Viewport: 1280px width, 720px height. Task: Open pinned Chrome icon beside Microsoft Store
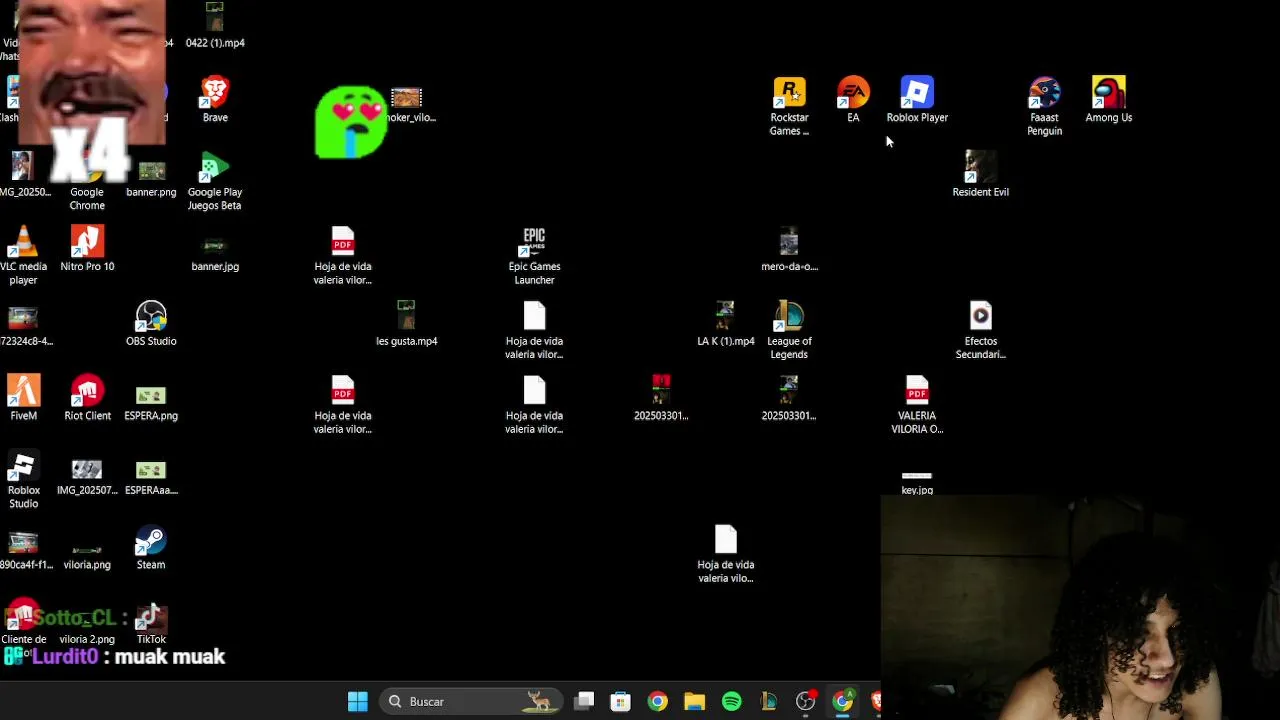point(657,702)
